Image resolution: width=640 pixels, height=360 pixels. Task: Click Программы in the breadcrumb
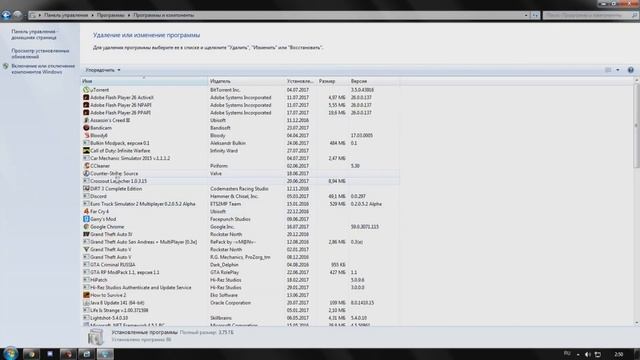pos(111,16)
